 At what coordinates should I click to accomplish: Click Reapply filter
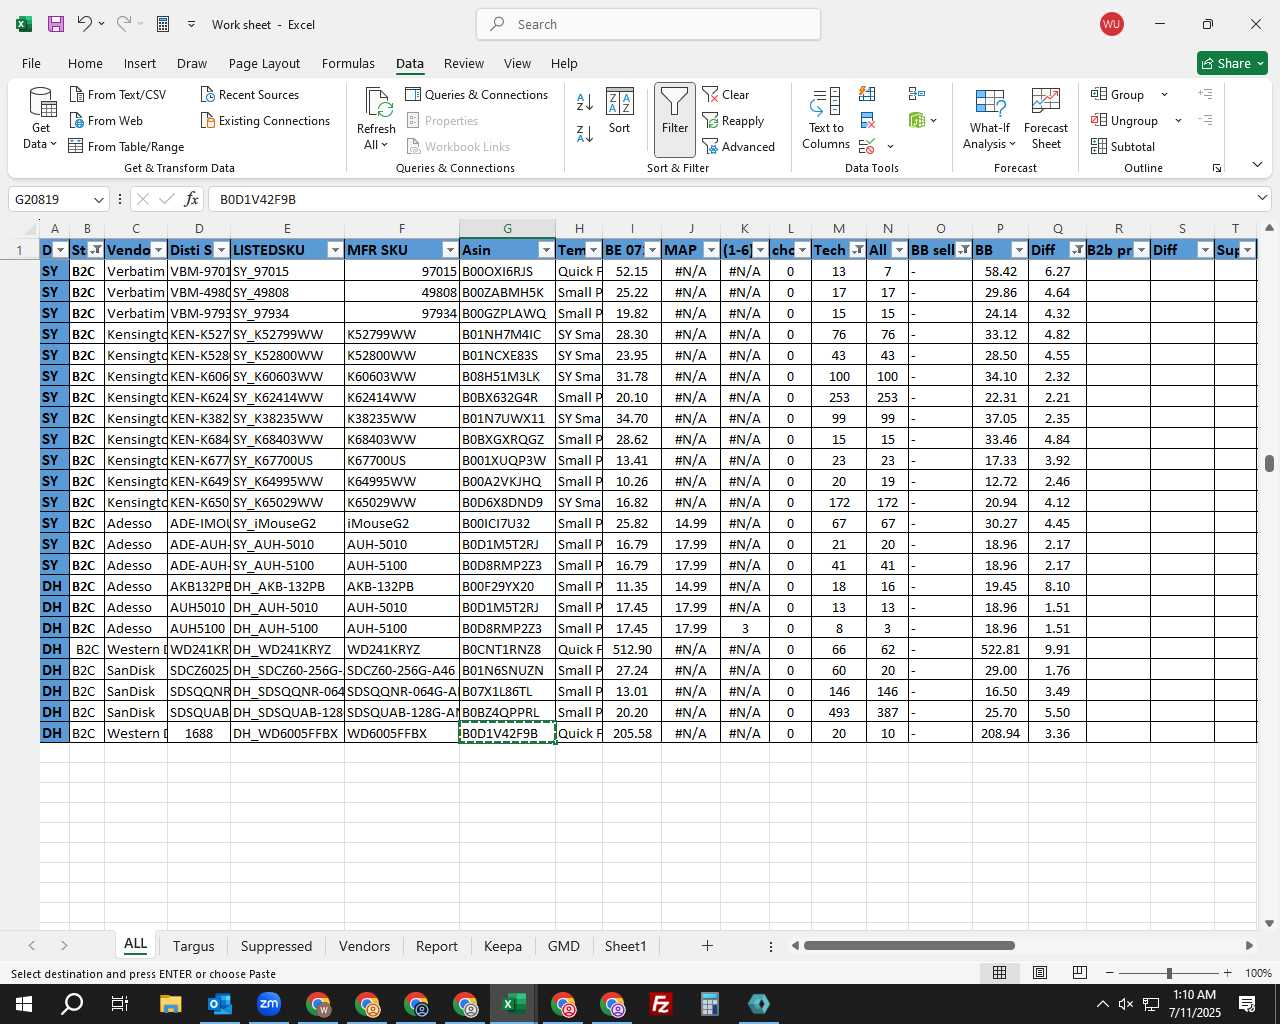(x=733, y=120)
